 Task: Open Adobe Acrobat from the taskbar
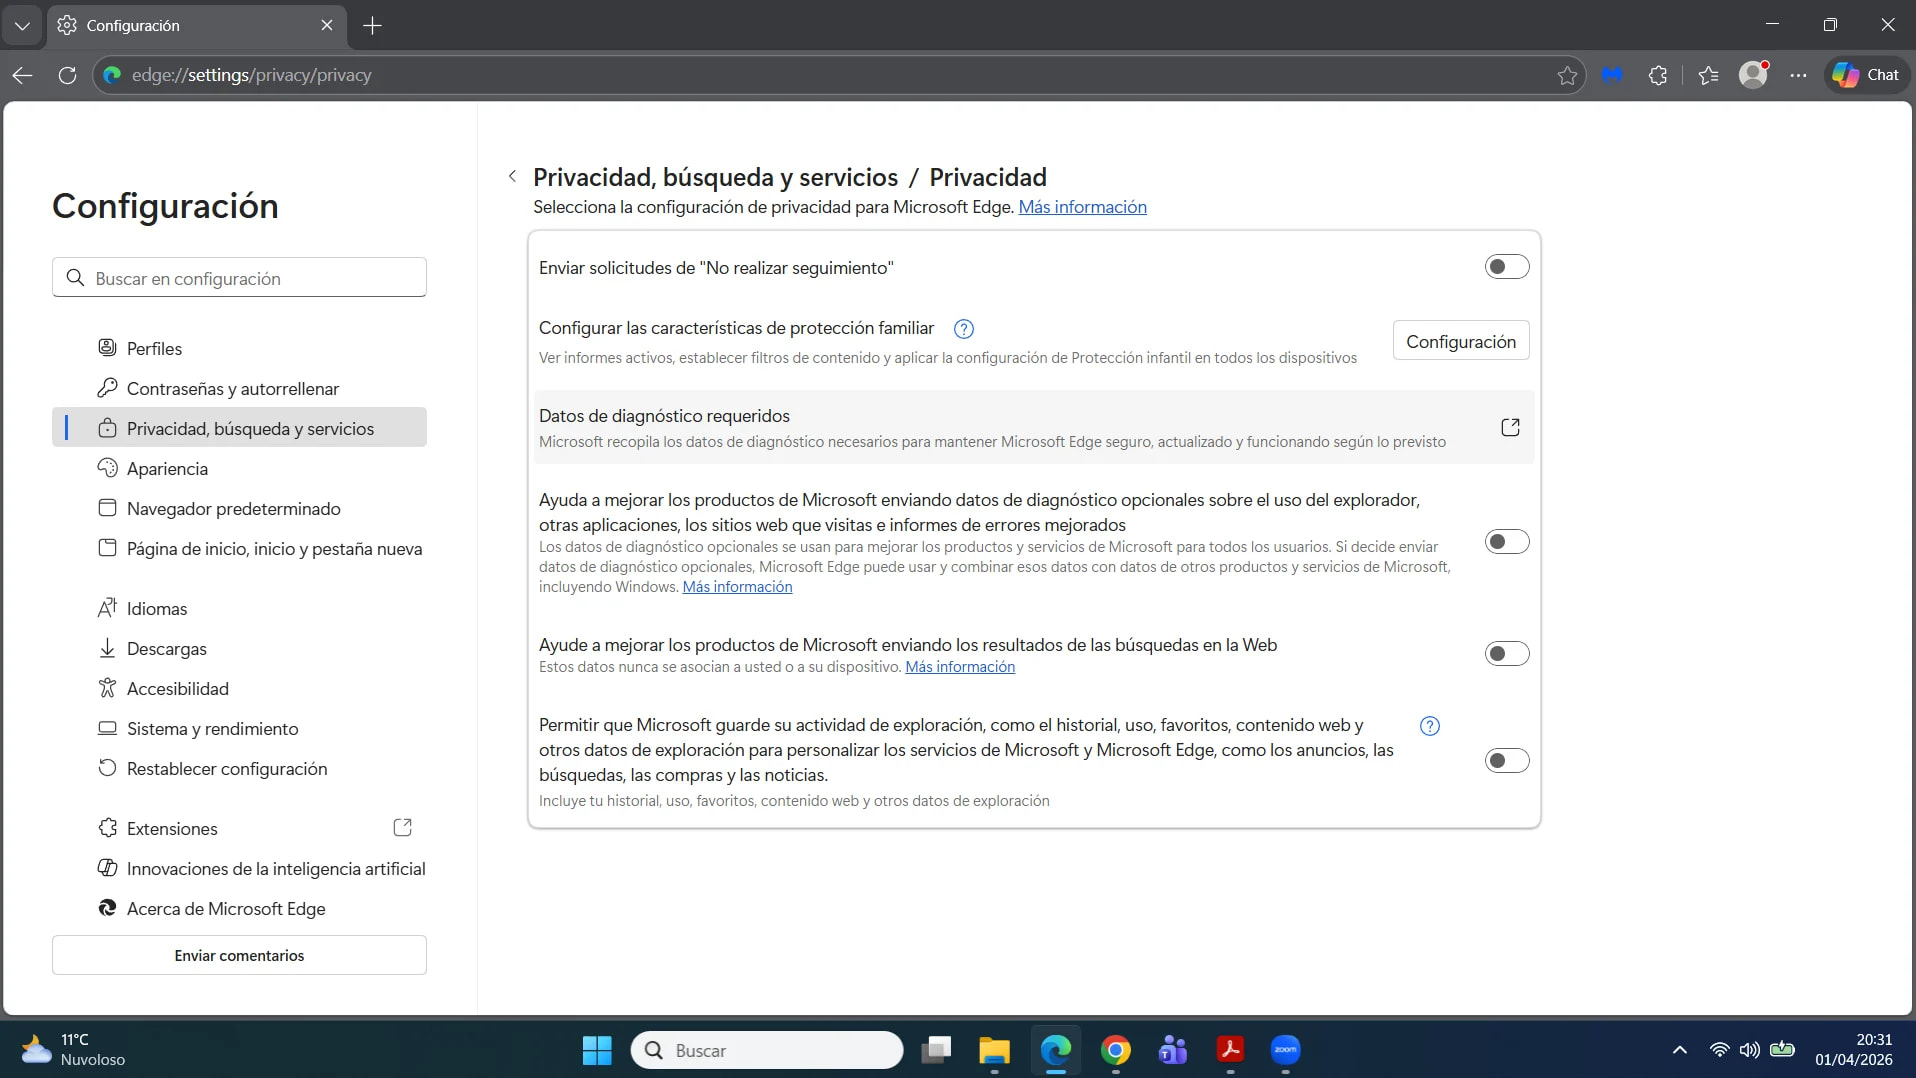click(1230, 1050)
